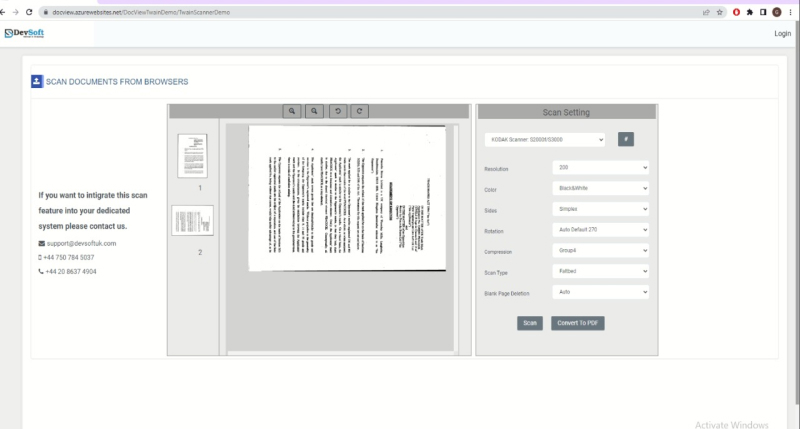Click the Login link
Image resolution: width=800 pixels, height=429 pixels.
click(x=782, y=33)
